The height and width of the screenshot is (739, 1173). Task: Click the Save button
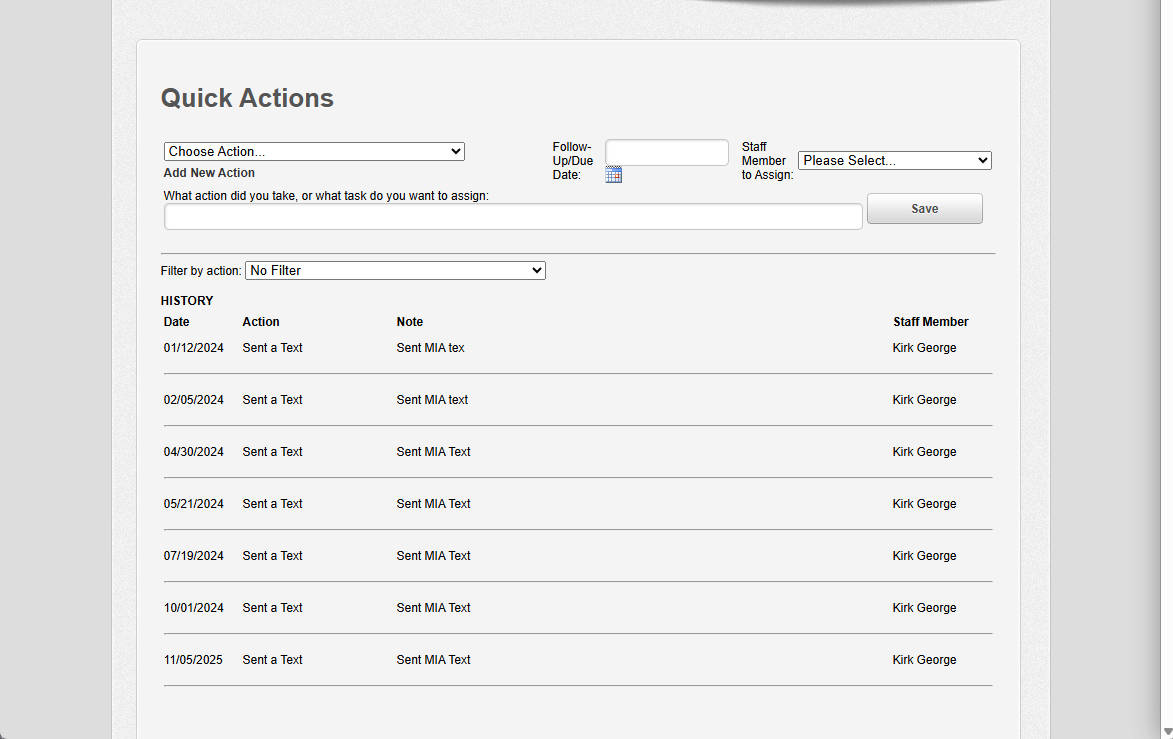click(x=925, y=209)
